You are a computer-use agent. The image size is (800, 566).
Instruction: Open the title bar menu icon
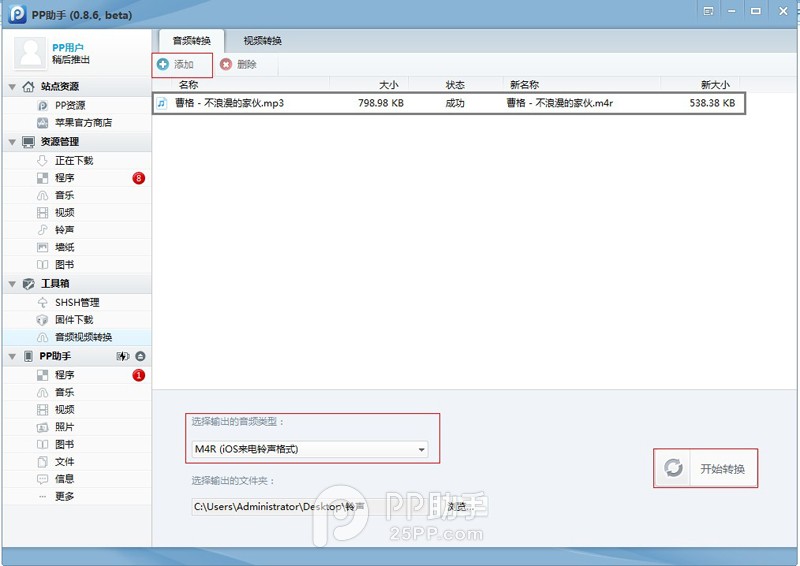708,11
